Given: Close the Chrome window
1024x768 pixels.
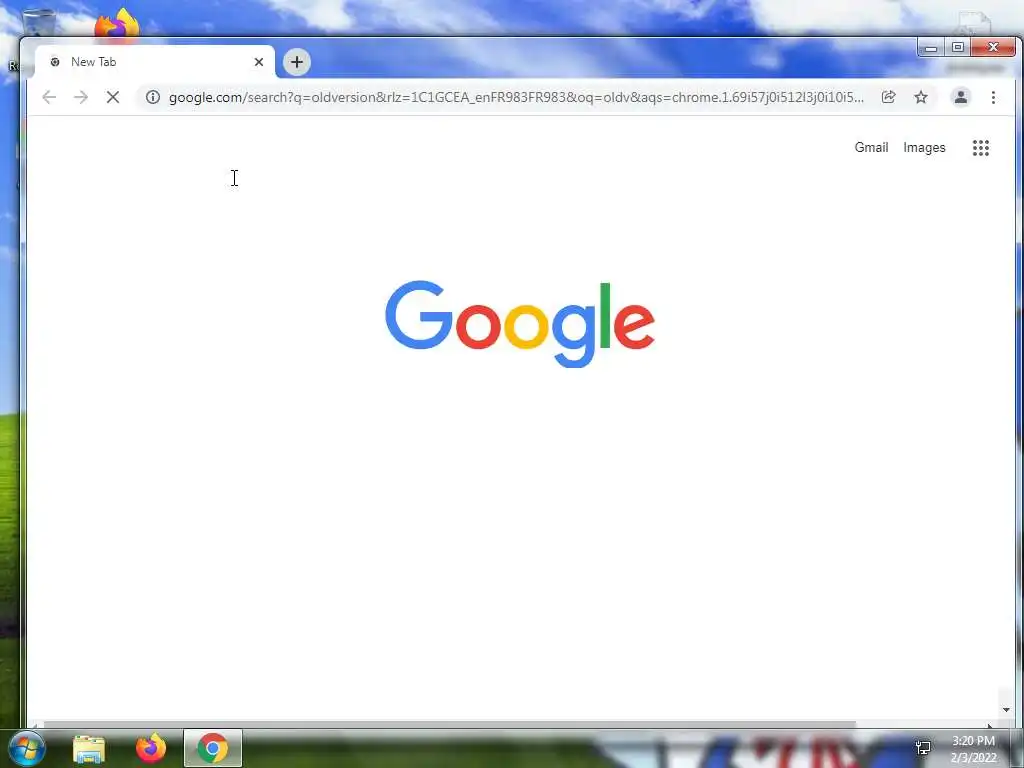Looking at the screenshot, I should 993,48.
